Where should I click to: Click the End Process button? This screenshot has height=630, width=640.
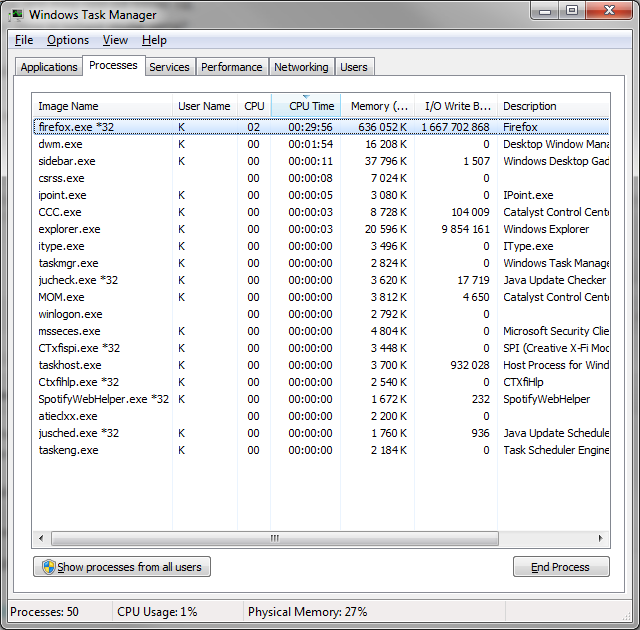coord(561,567)
